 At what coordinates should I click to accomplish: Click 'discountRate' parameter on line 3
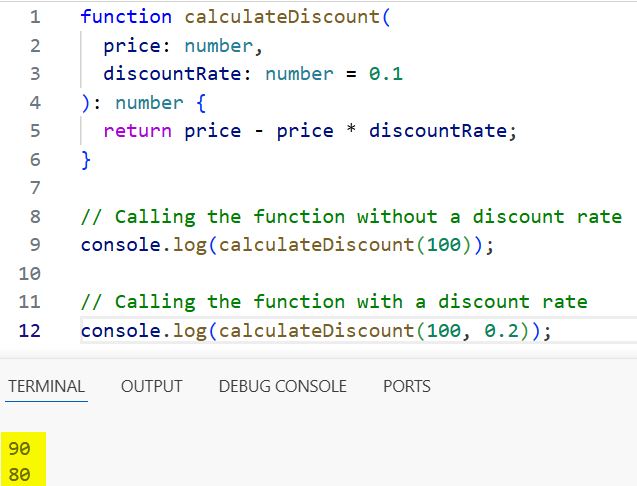(x=172, y=74)
